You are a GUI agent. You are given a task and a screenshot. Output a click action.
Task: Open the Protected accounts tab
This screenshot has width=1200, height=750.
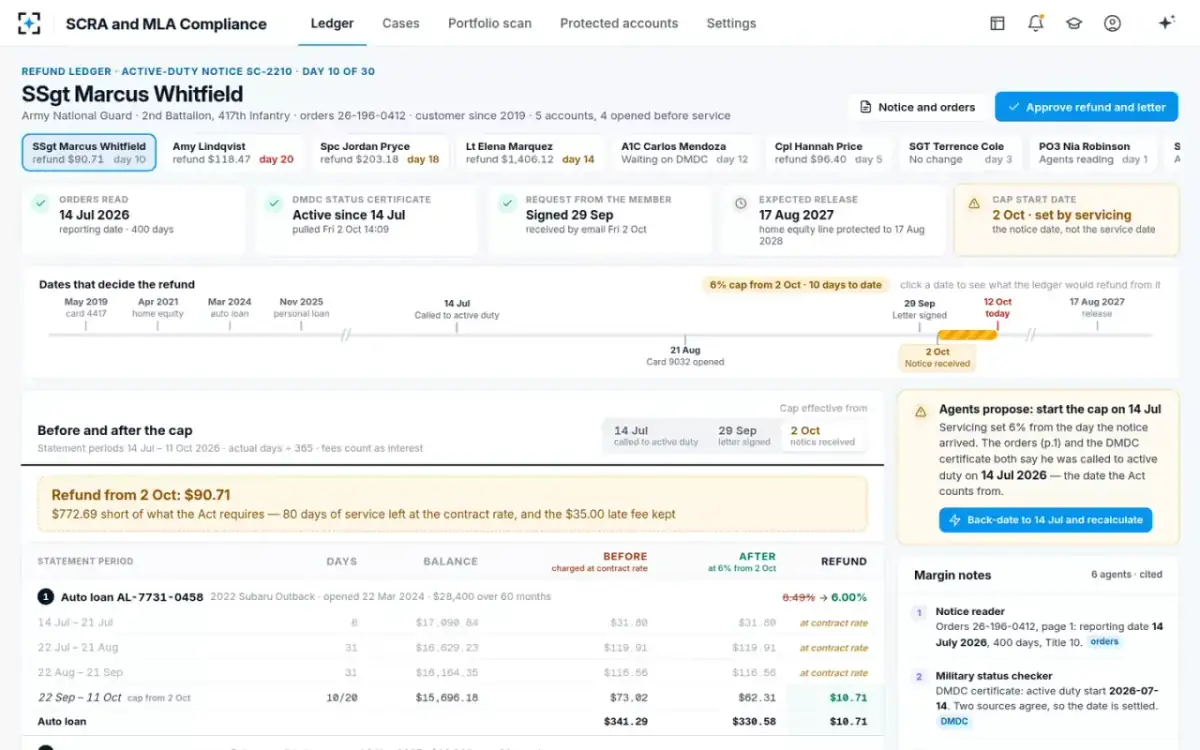(619, 23)
